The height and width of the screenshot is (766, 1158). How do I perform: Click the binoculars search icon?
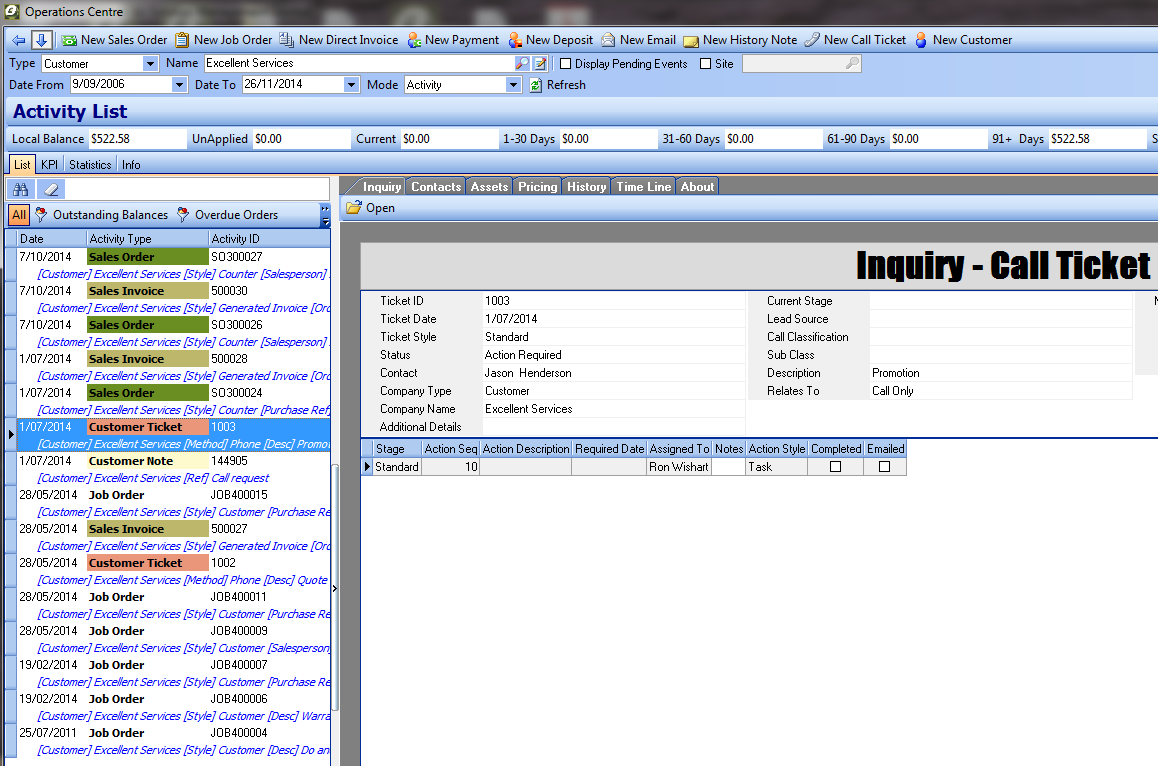pos(21,189)
